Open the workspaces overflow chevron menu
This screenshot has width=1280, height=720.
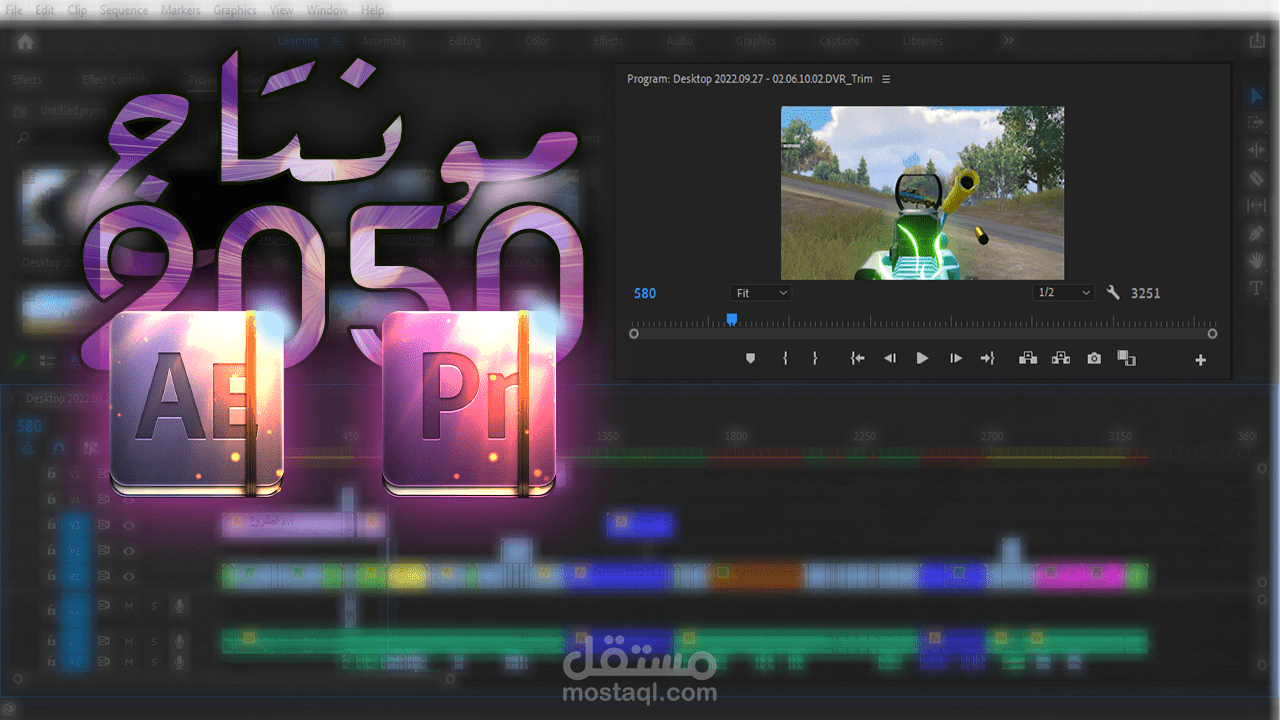1008,40
